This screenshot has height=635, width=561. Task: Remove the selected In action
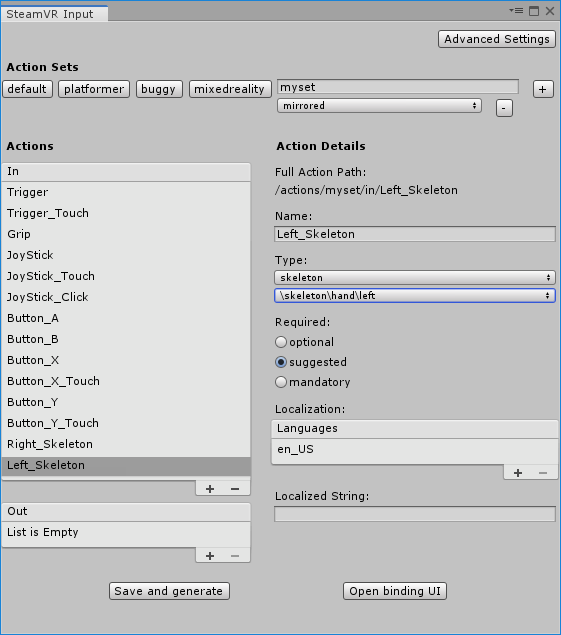pyautogui.click(x=235, y=489)
